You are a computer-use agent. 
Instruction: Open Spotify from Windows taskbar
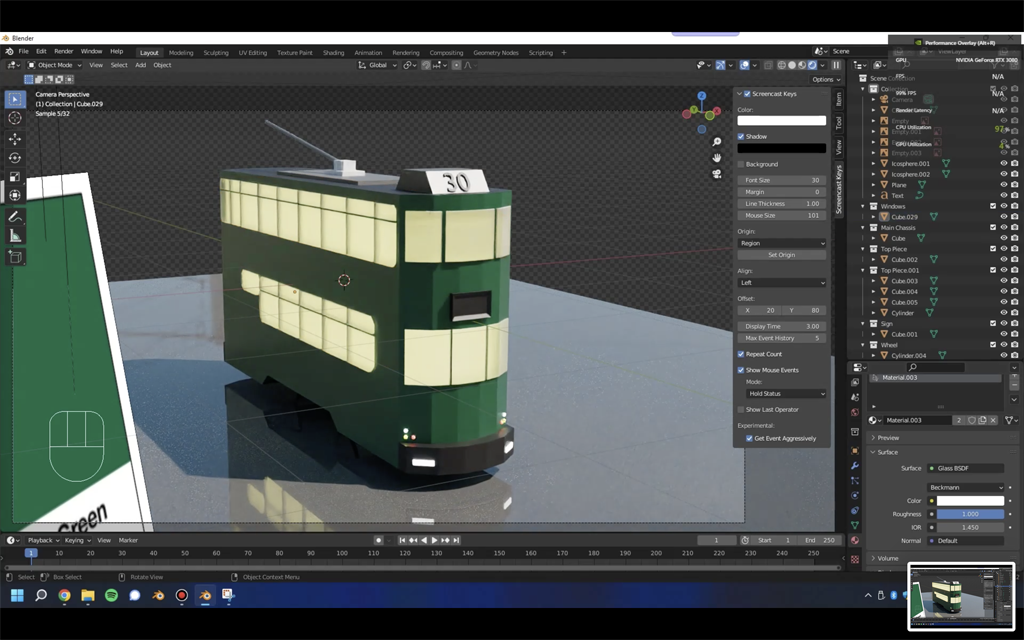111,595
